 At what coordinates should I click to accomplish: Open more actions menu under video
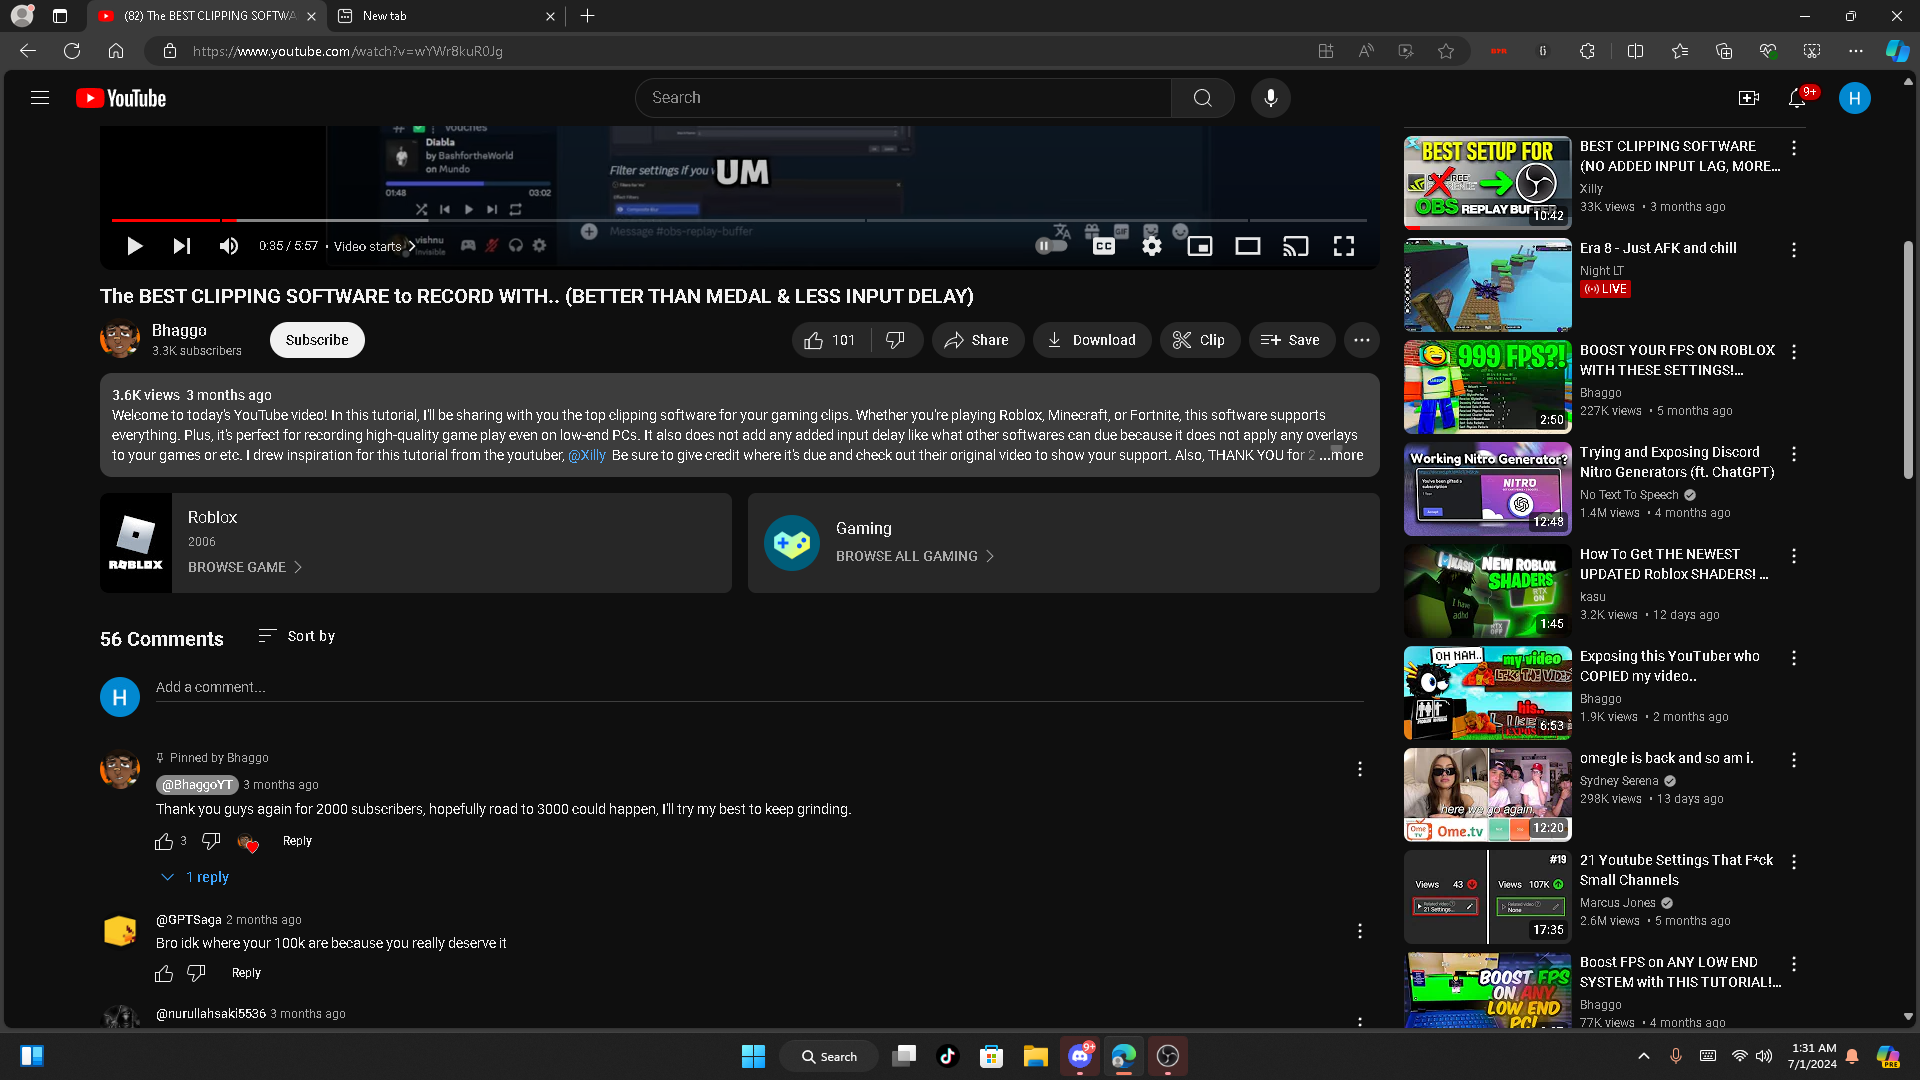point(1361,340)
